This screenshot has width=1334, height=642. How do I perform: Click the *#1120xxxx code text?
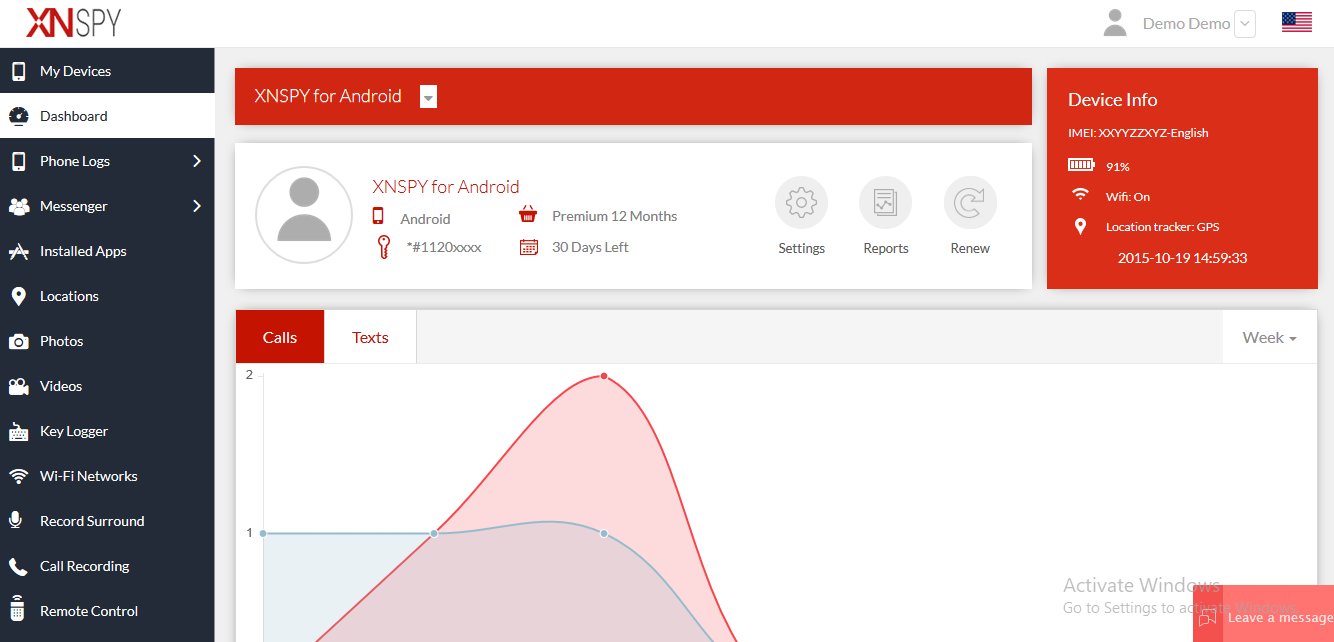(444, 247)
